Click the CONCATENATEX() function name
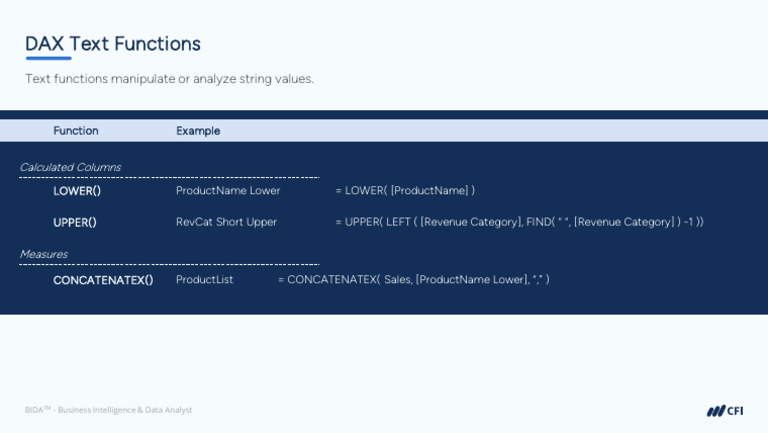Image resolution: width=768 pixels, height=433 pixels. (103, 280)
